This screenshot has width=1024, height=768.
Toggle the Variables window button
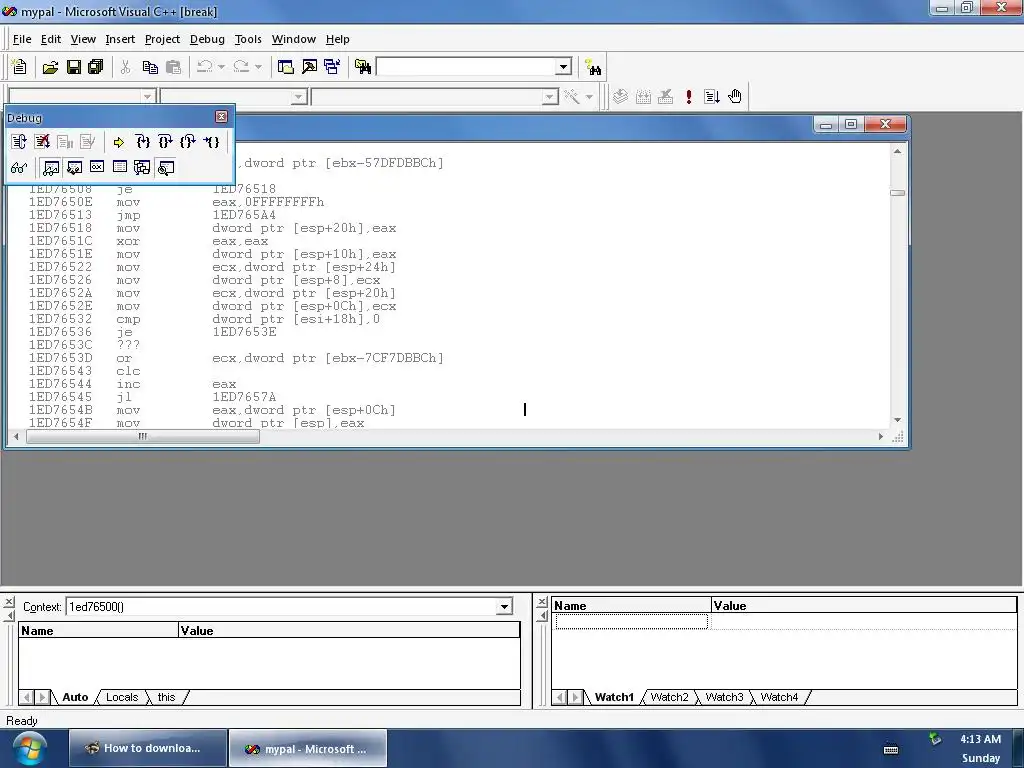point(74,168)
